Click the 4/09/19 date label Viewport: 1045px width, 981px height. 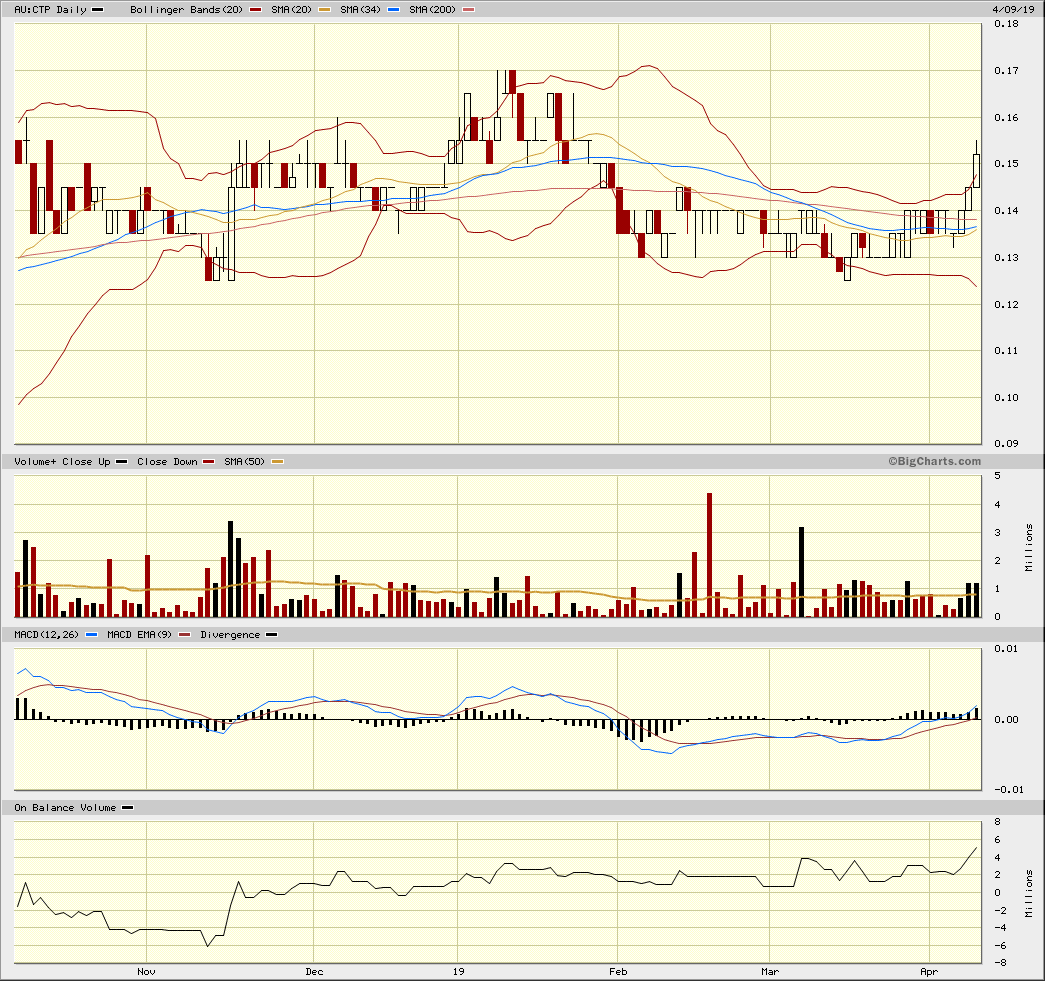[1013, 9]
